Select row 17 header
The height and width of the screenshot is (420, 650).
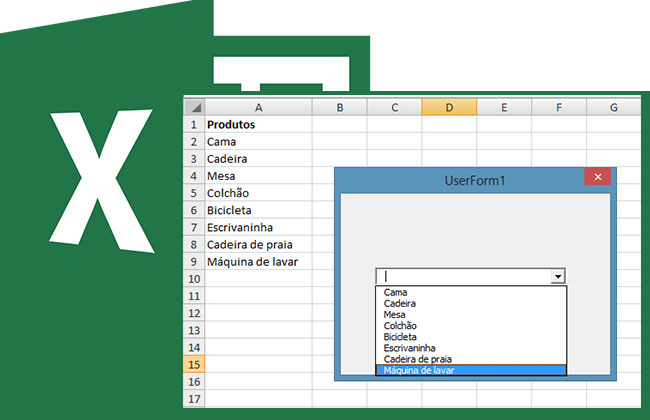click(x=194, y=399)
